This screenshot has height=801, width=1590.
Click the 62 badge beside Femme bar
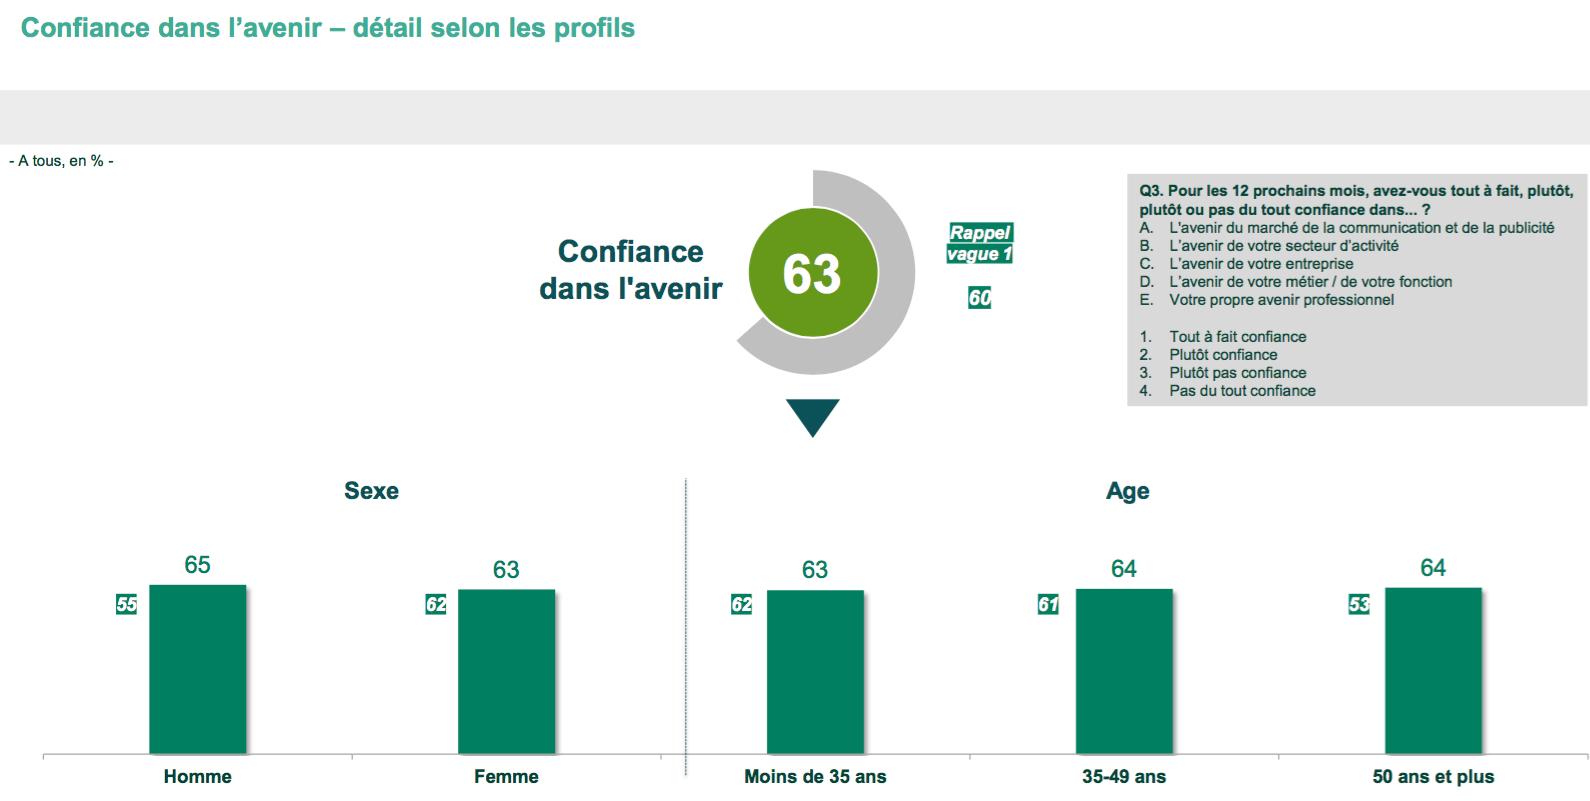(x=436, y=604)
